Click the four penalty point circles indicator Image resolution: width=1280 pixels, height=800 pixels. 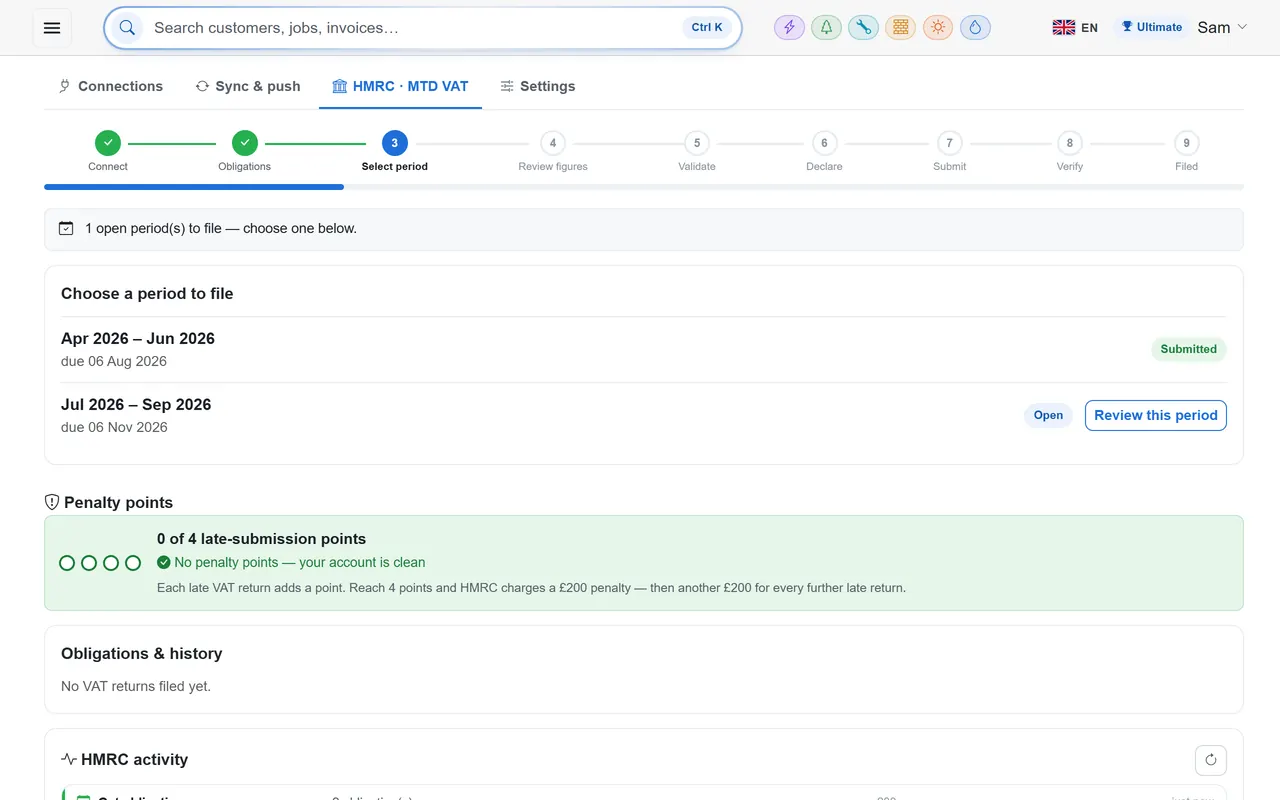(100, 563)
